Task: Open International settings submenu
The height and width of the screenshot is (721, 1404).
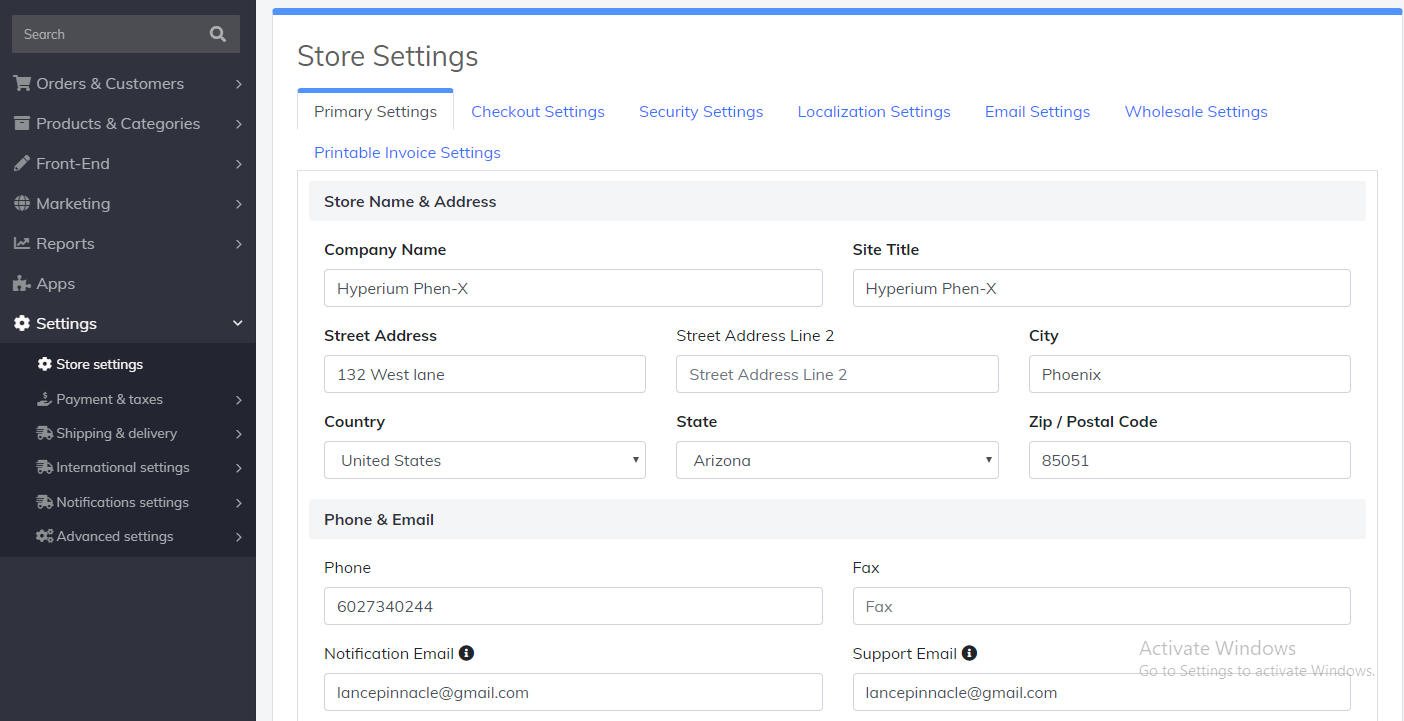Action: (x=128, y=467)
